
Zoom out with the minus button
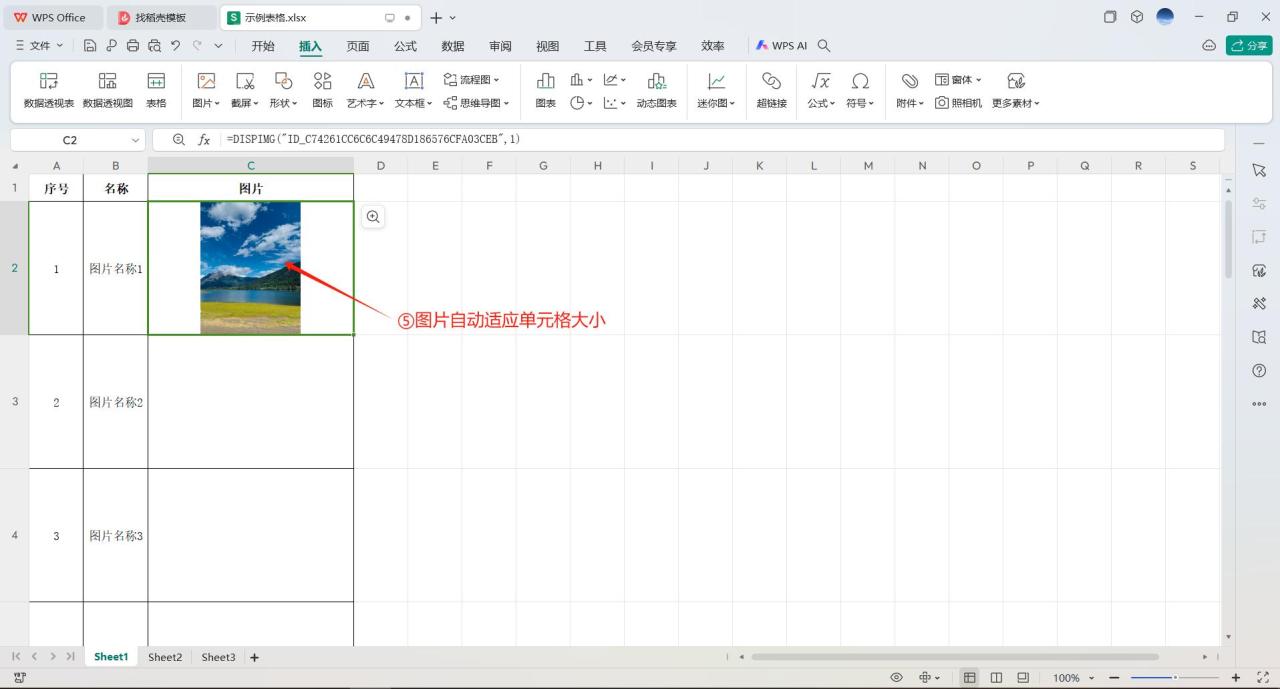point(1114,677)
